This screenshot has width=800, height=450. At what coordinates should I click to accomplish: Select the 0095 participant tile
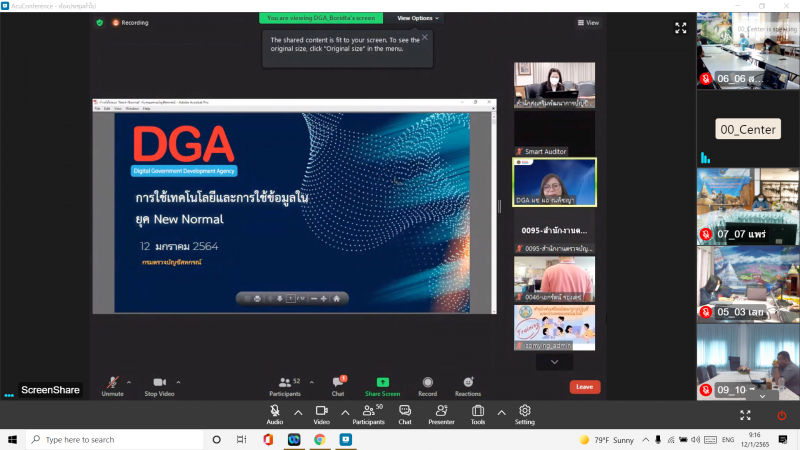[554, 231]
